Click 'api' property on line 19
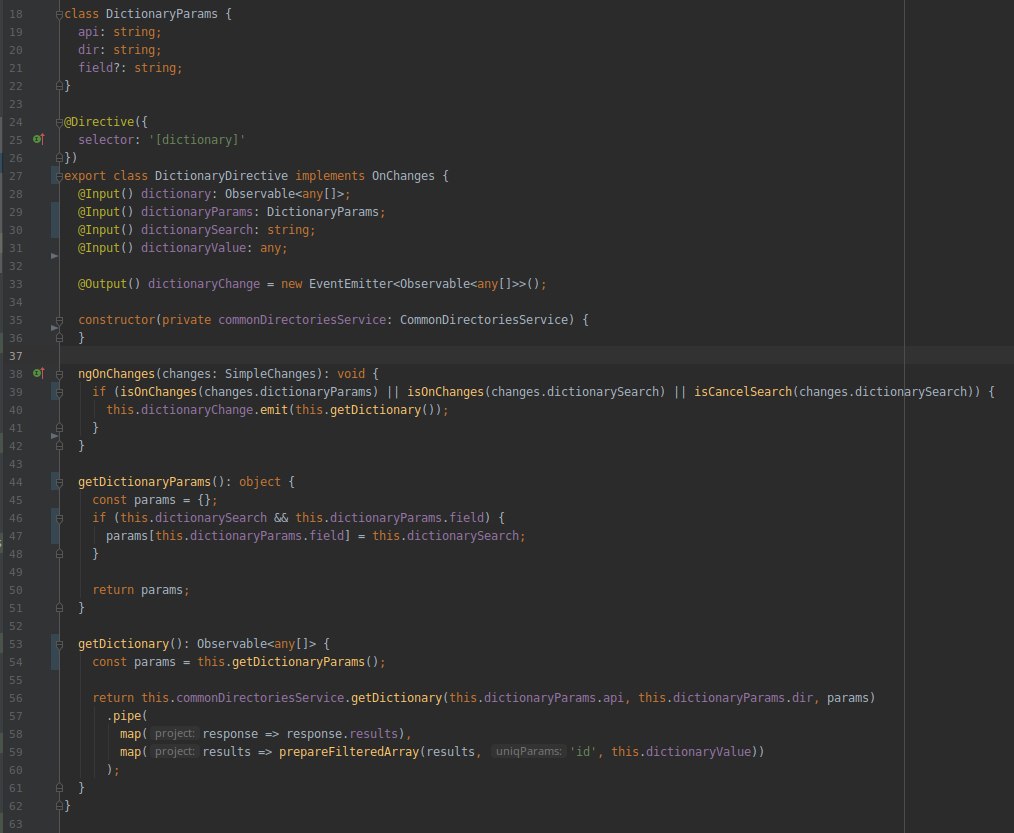 click(89, 32)
